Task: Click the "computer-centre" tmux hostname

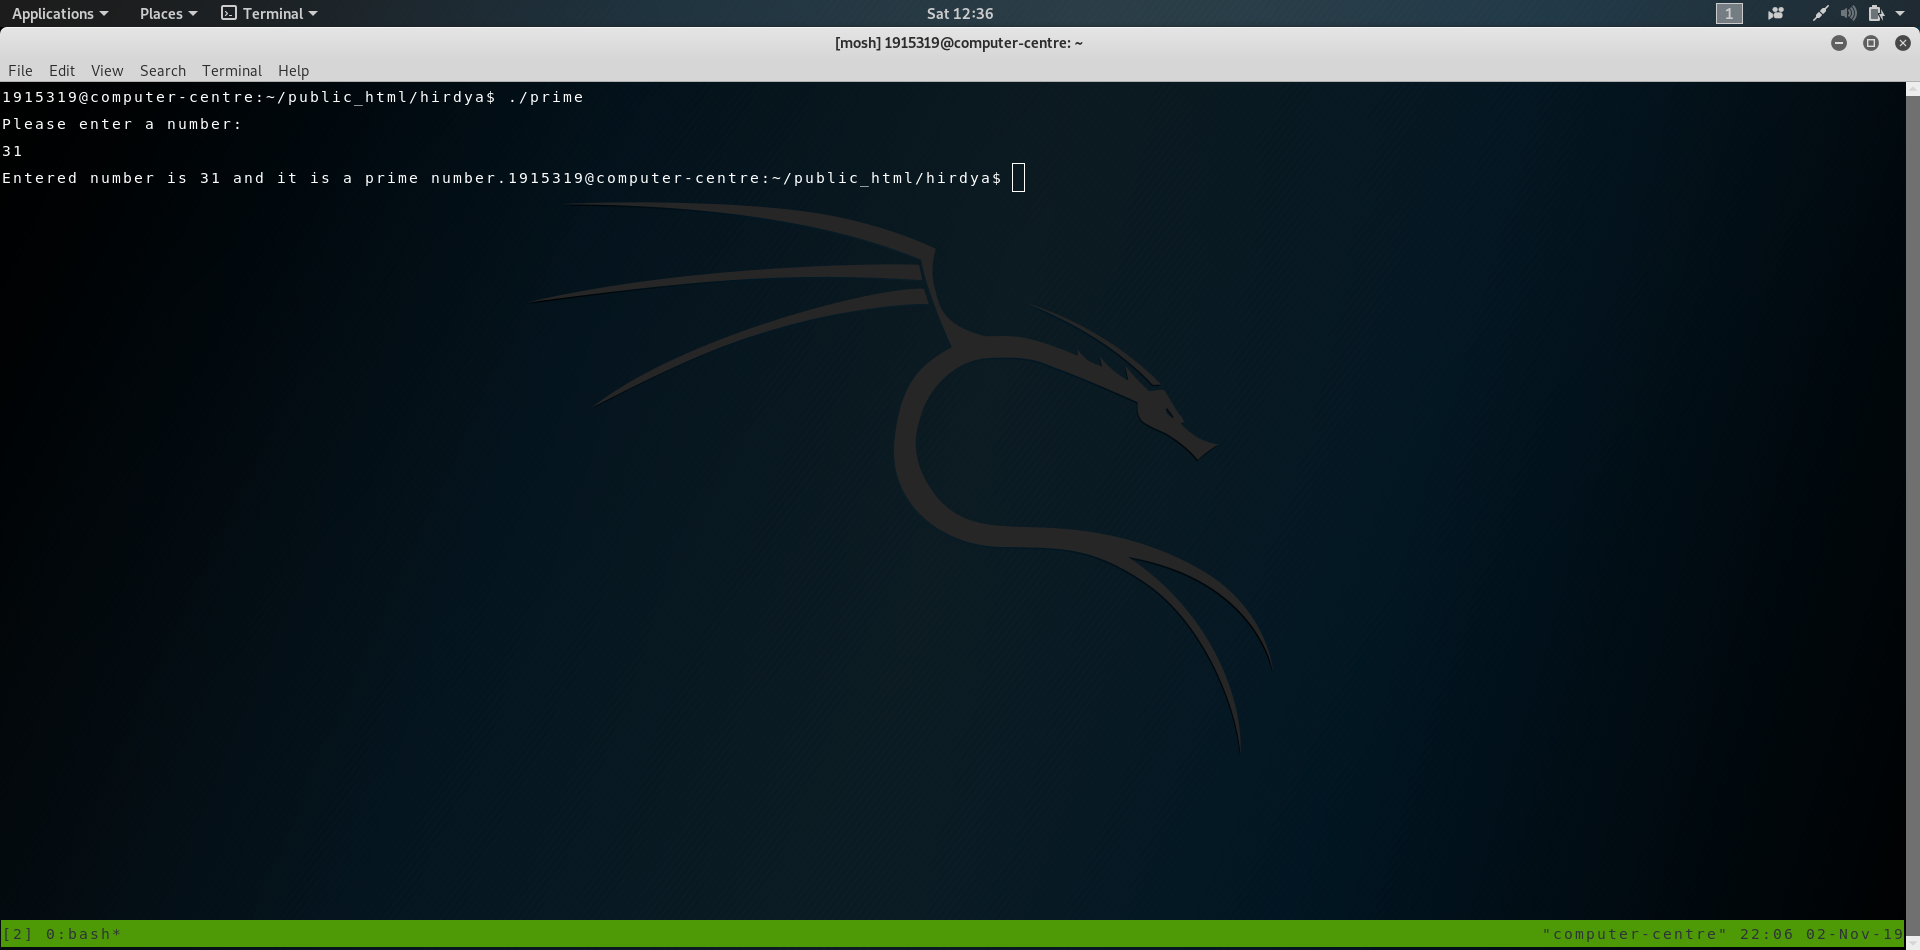Action: point(1635,934)
